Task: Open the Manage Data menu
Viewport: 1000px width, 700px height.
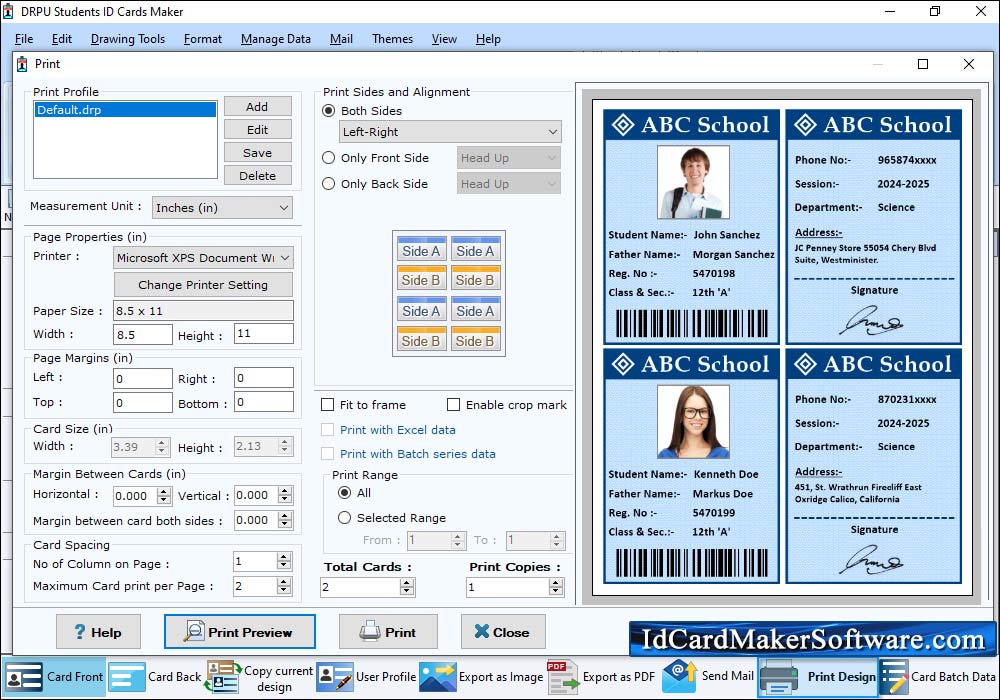Action: click(276, 39)
